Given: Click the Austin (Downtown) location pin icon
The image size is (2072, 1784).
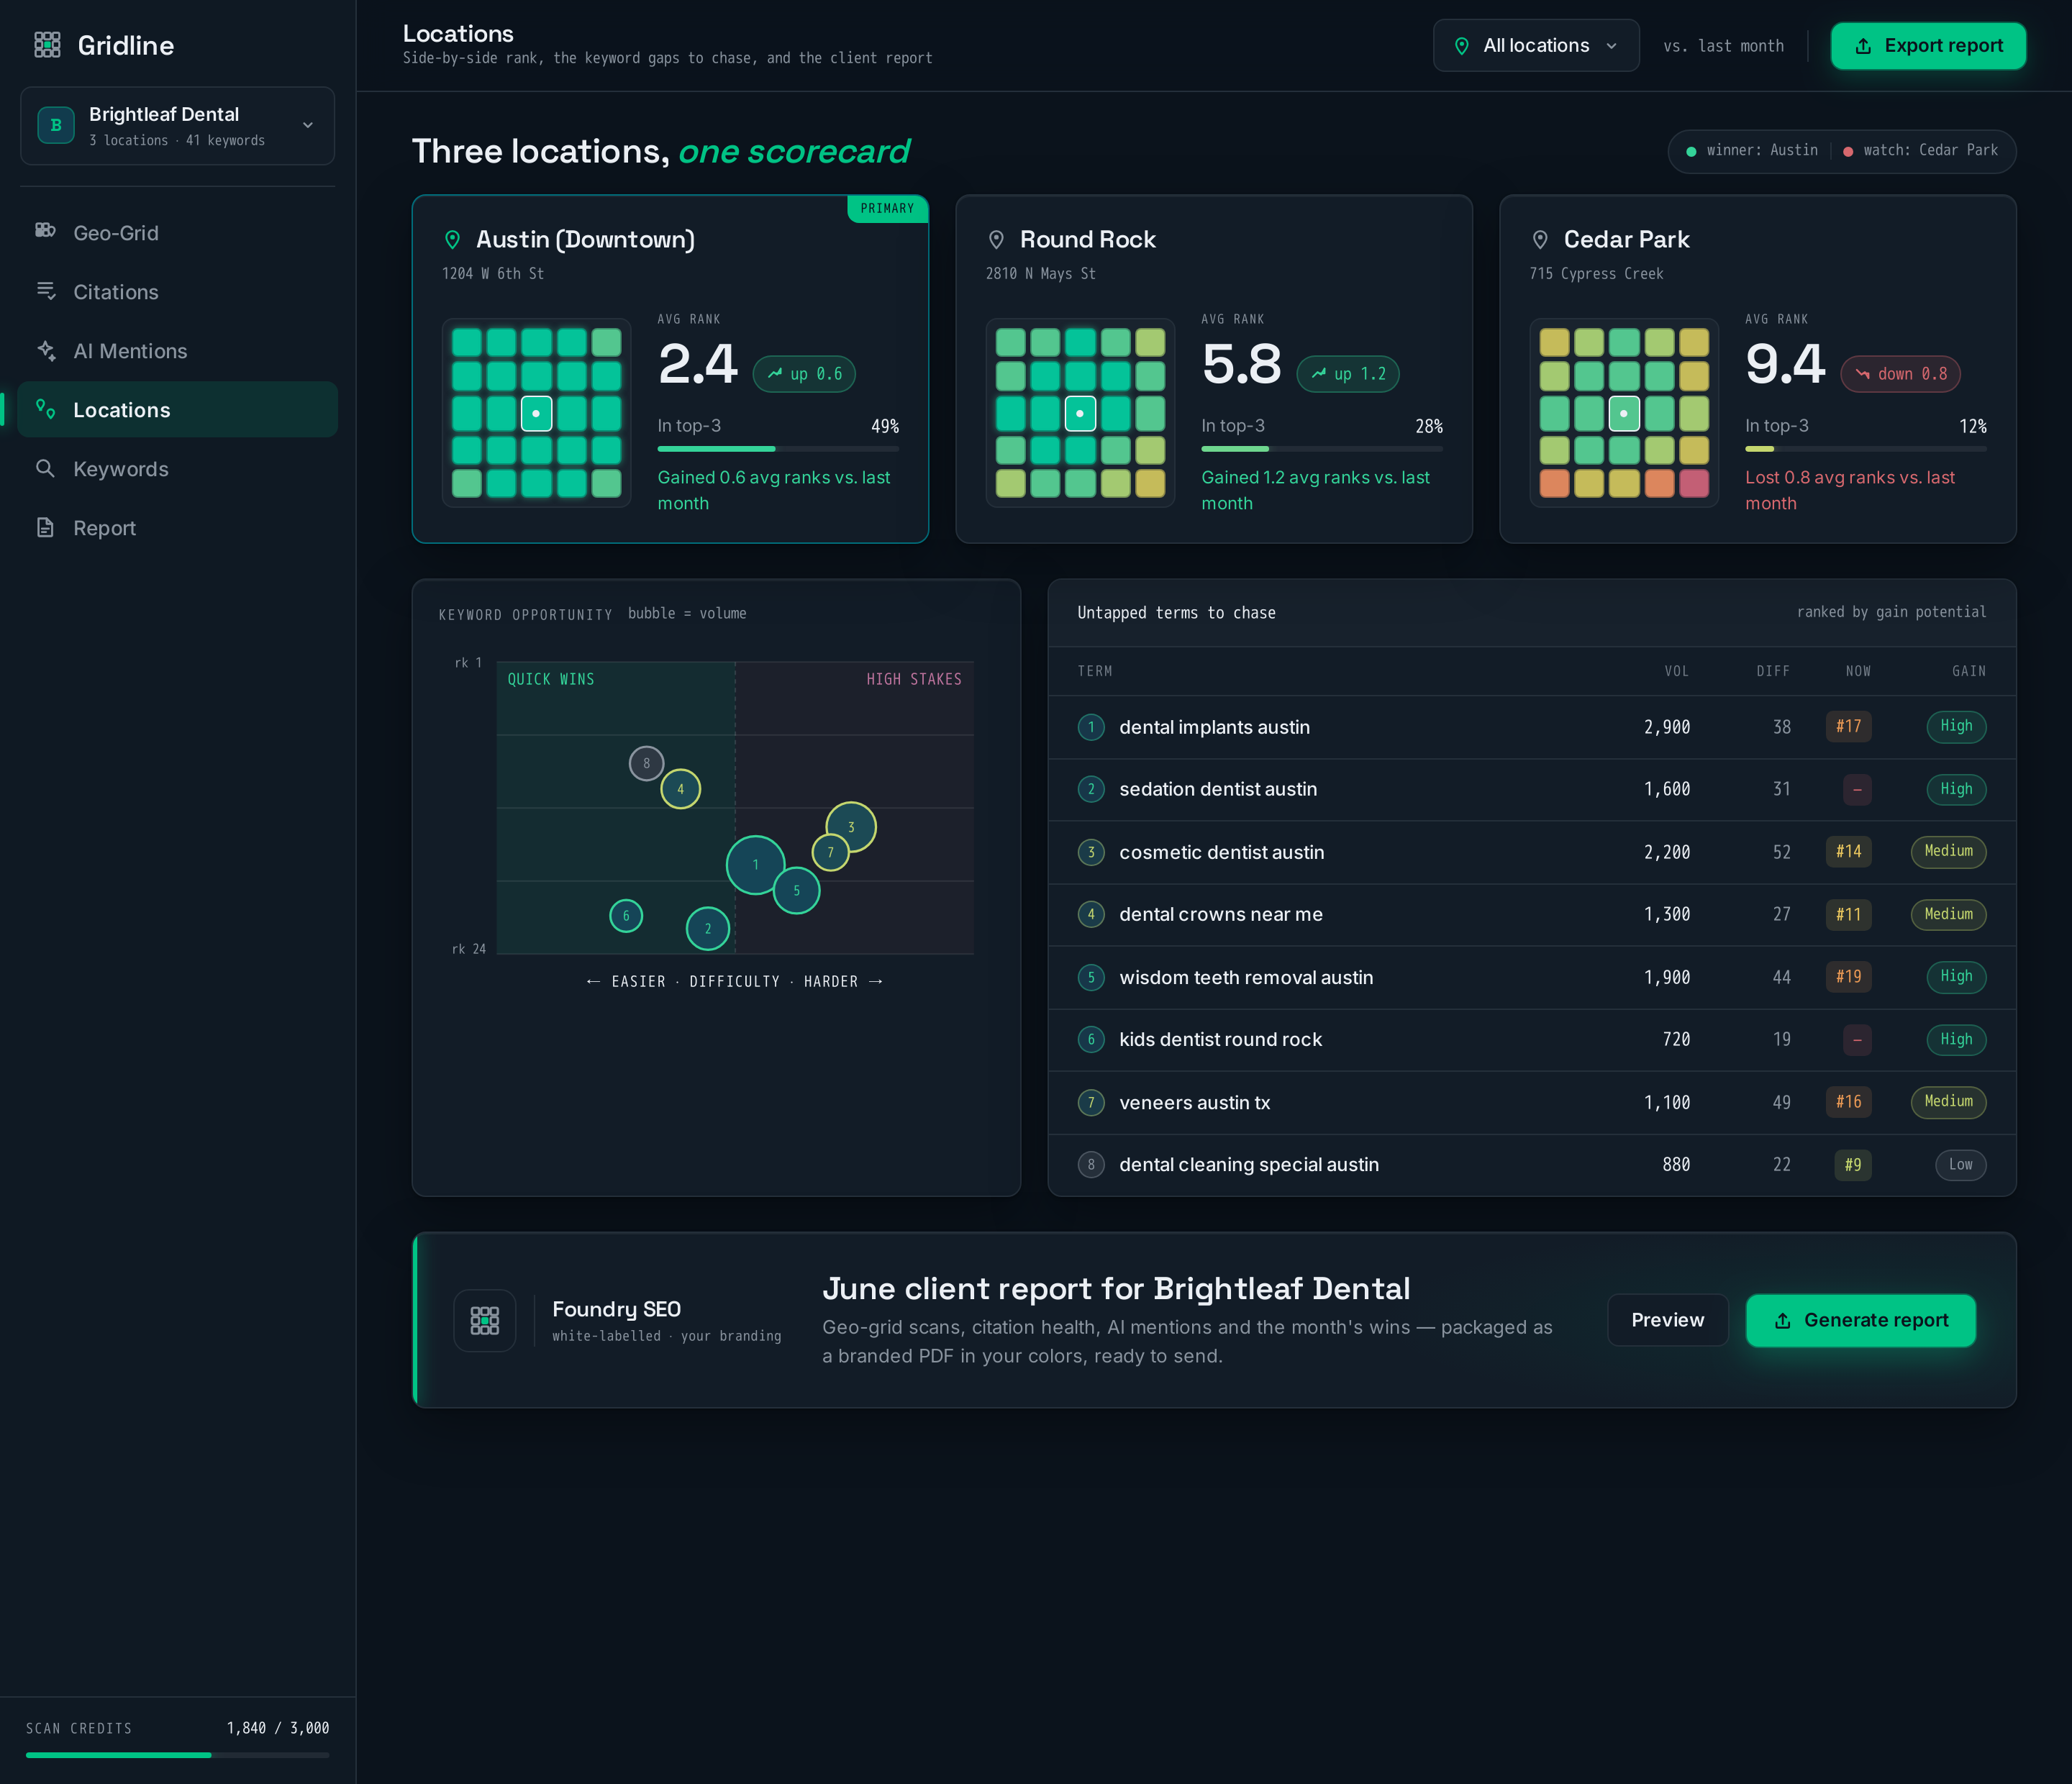Looking at the screenshot, I should [x=452, y=240].
